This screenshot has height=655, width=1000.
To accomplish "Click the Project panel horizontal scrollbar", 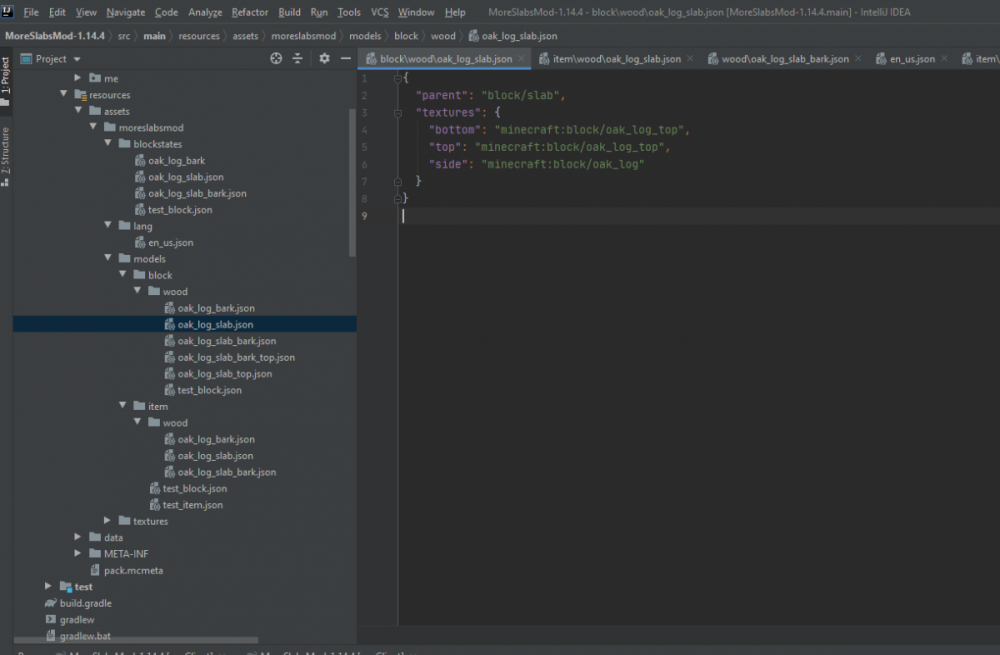I will coord(136,640).
